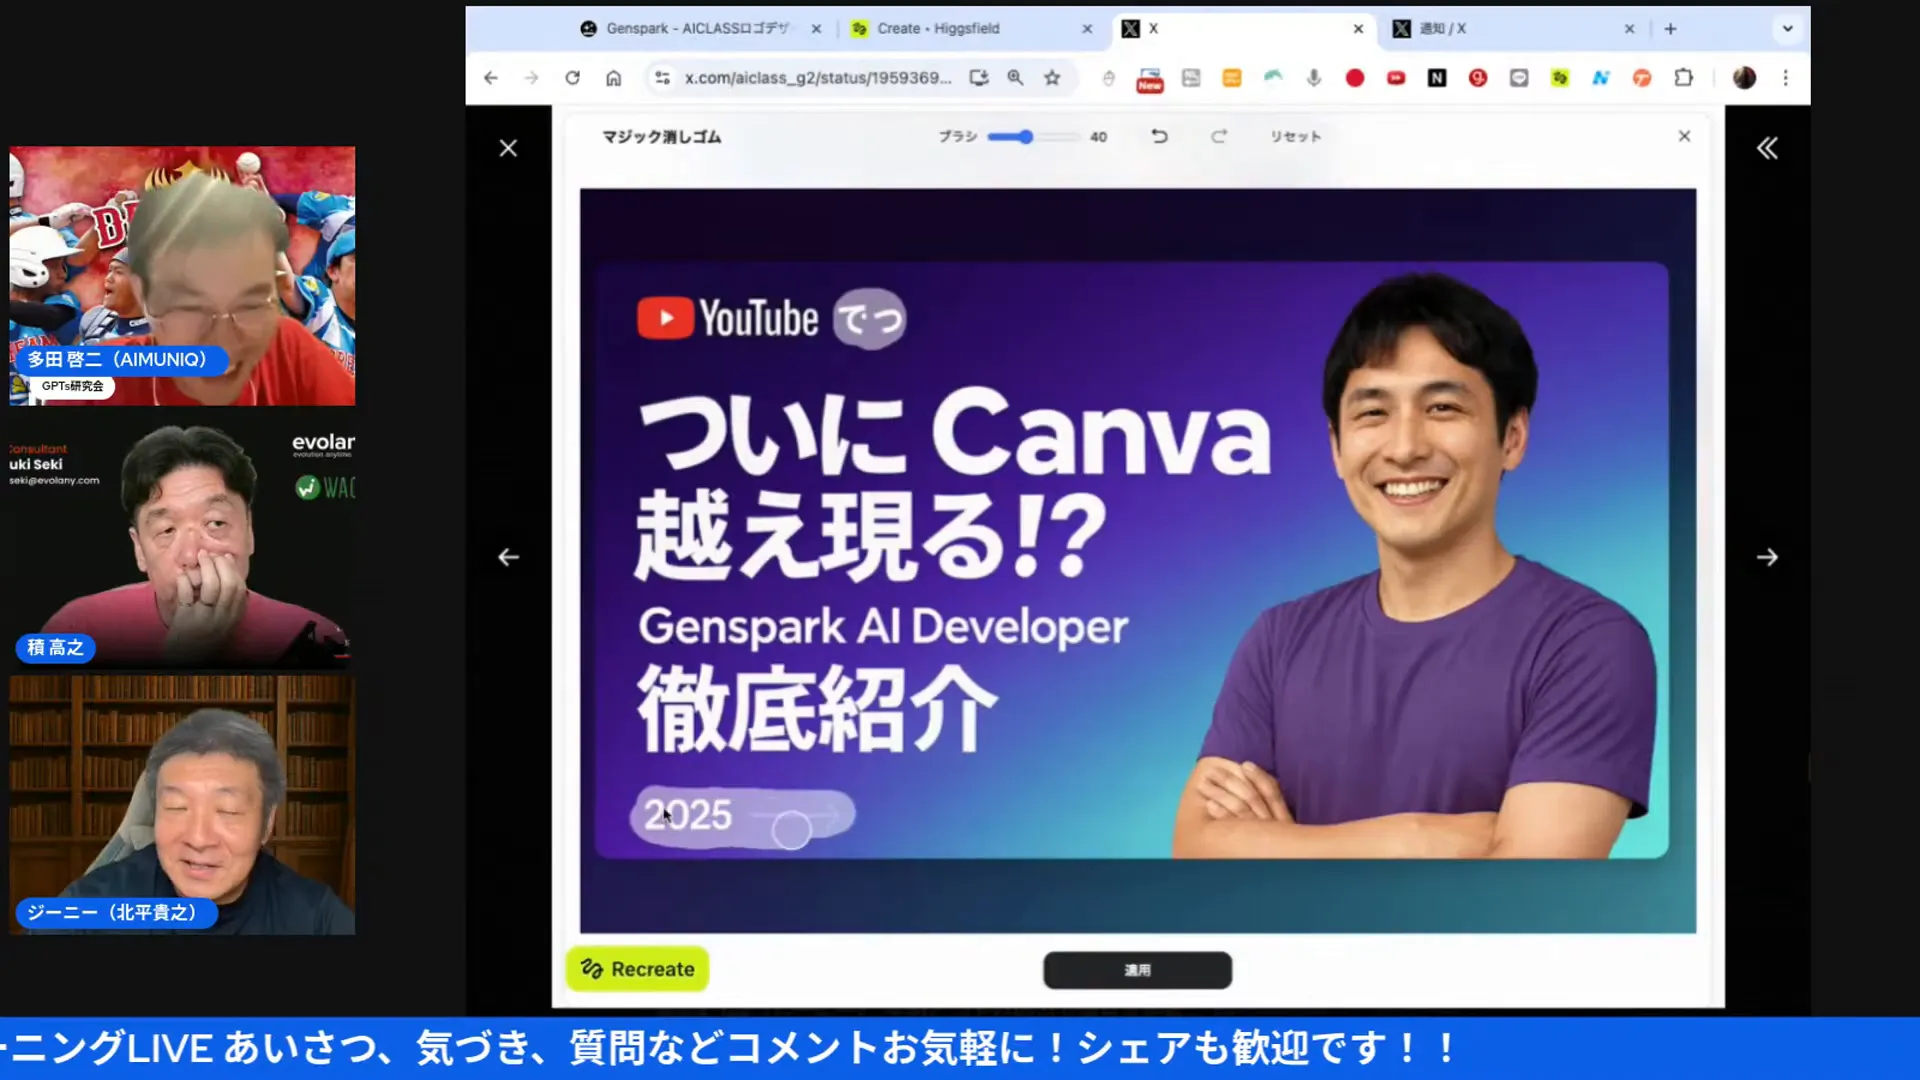Close the 通知 / X tab

click(x=1629, y=29)
